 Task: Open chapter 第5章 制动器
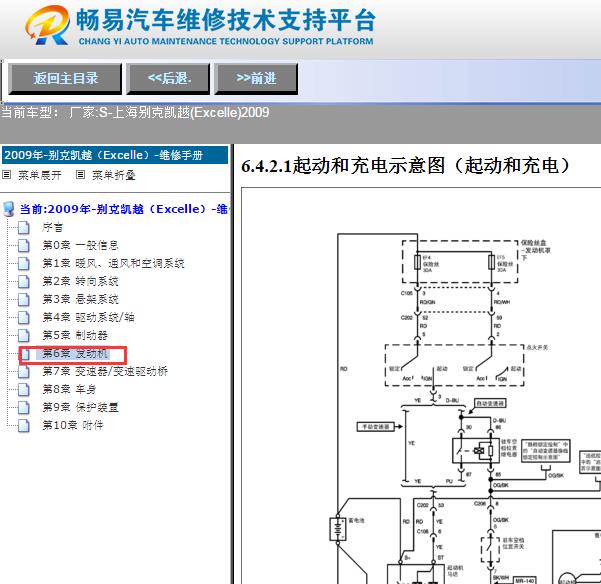click(75, 335)
